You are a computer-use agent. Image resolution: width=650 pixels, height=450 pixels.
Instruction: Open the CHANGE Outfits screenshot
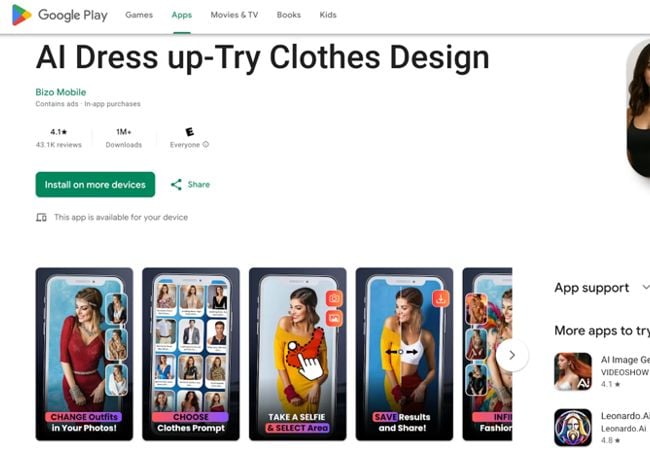[84, 354]
